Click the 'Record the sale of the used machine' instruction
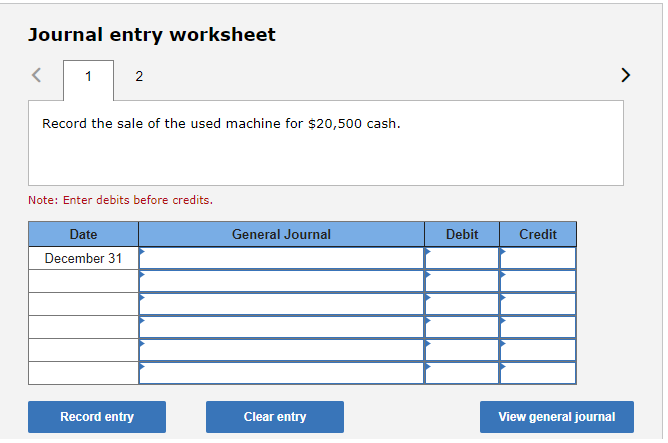 221,124
